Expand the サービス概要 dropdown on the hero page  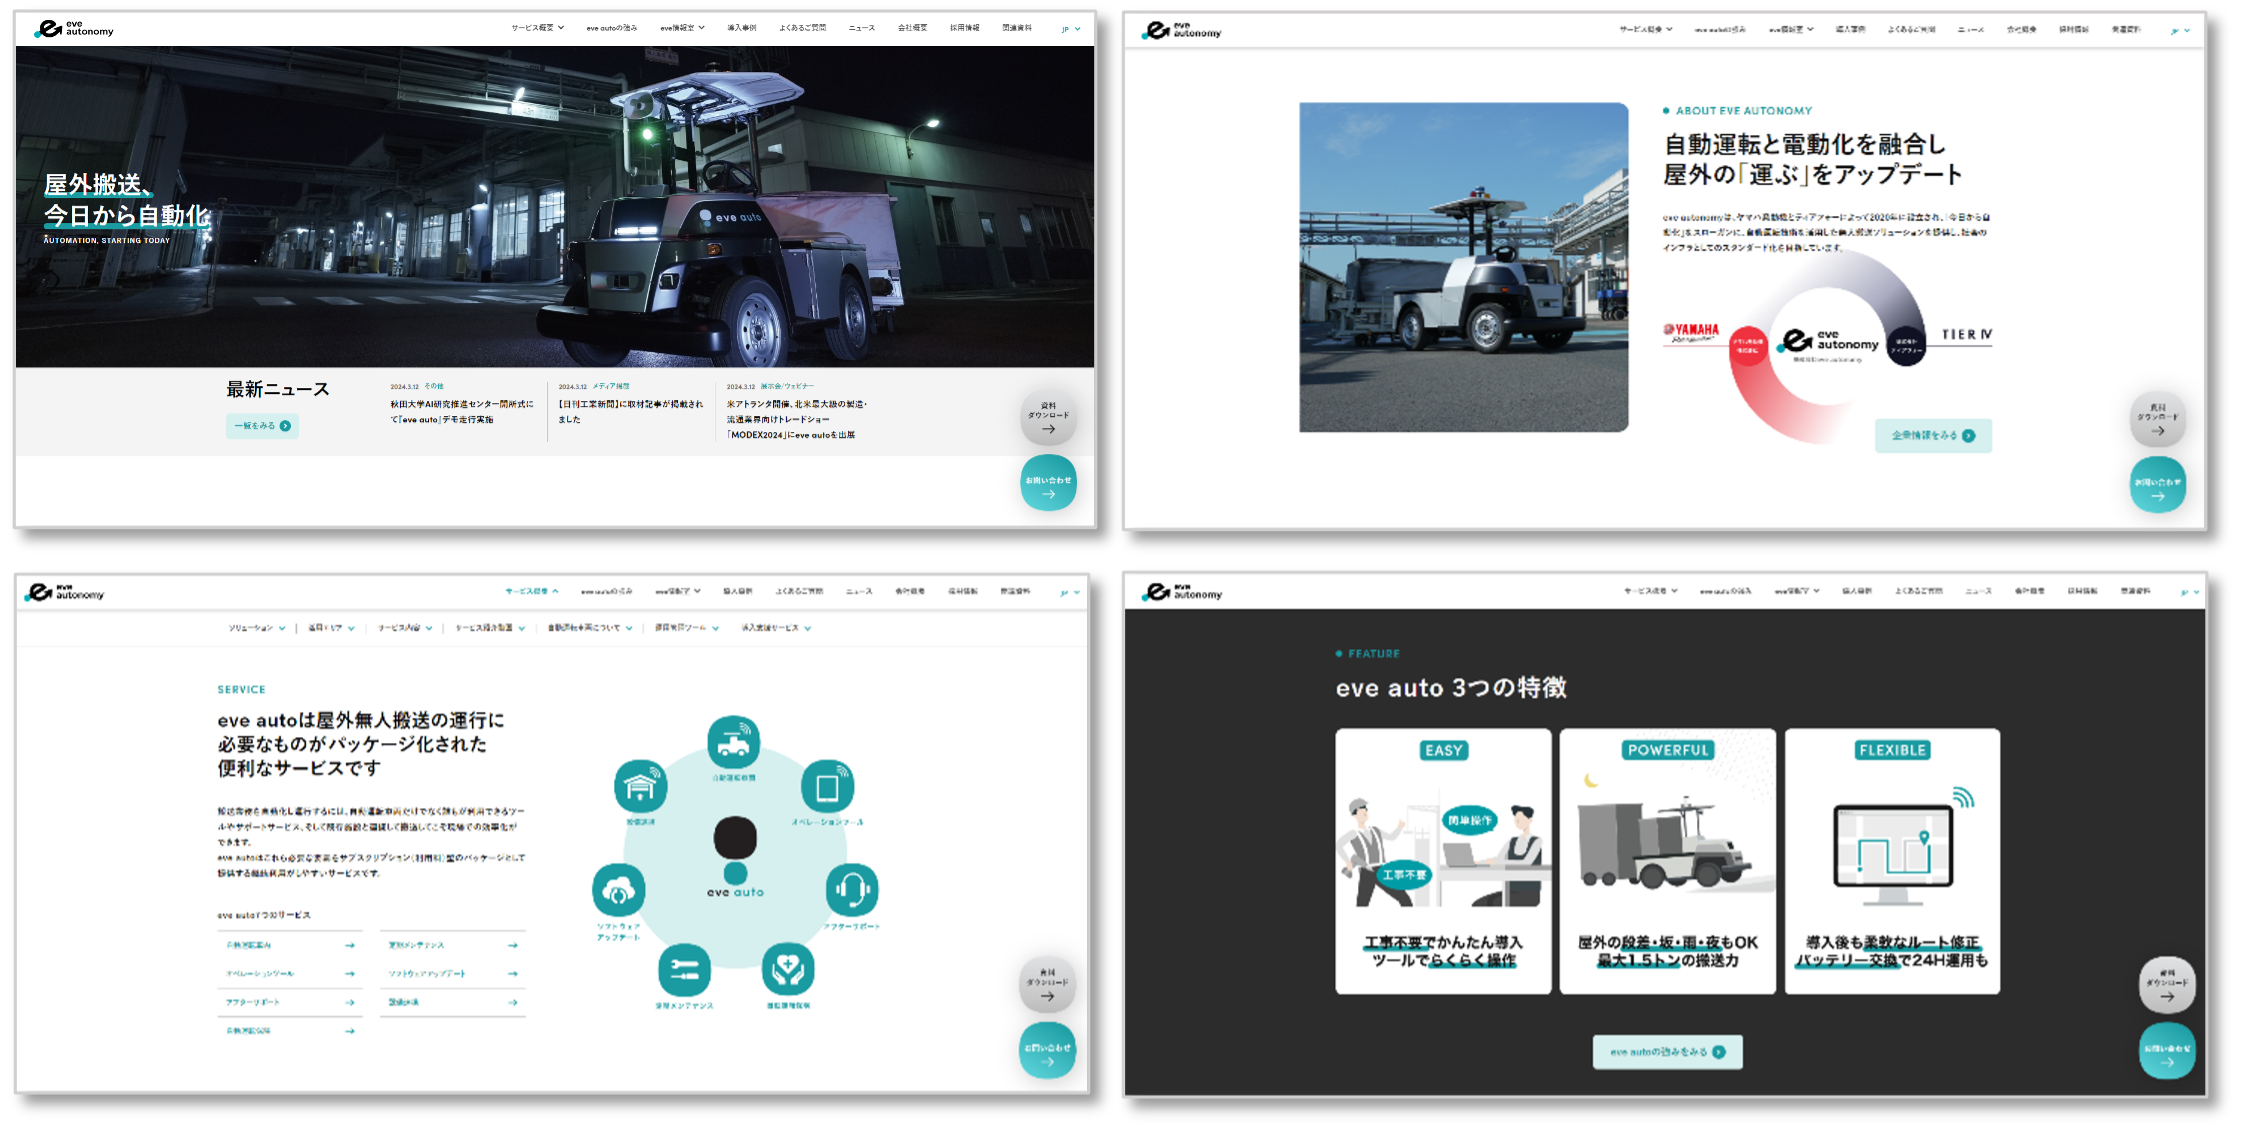[x=537, y=28]
